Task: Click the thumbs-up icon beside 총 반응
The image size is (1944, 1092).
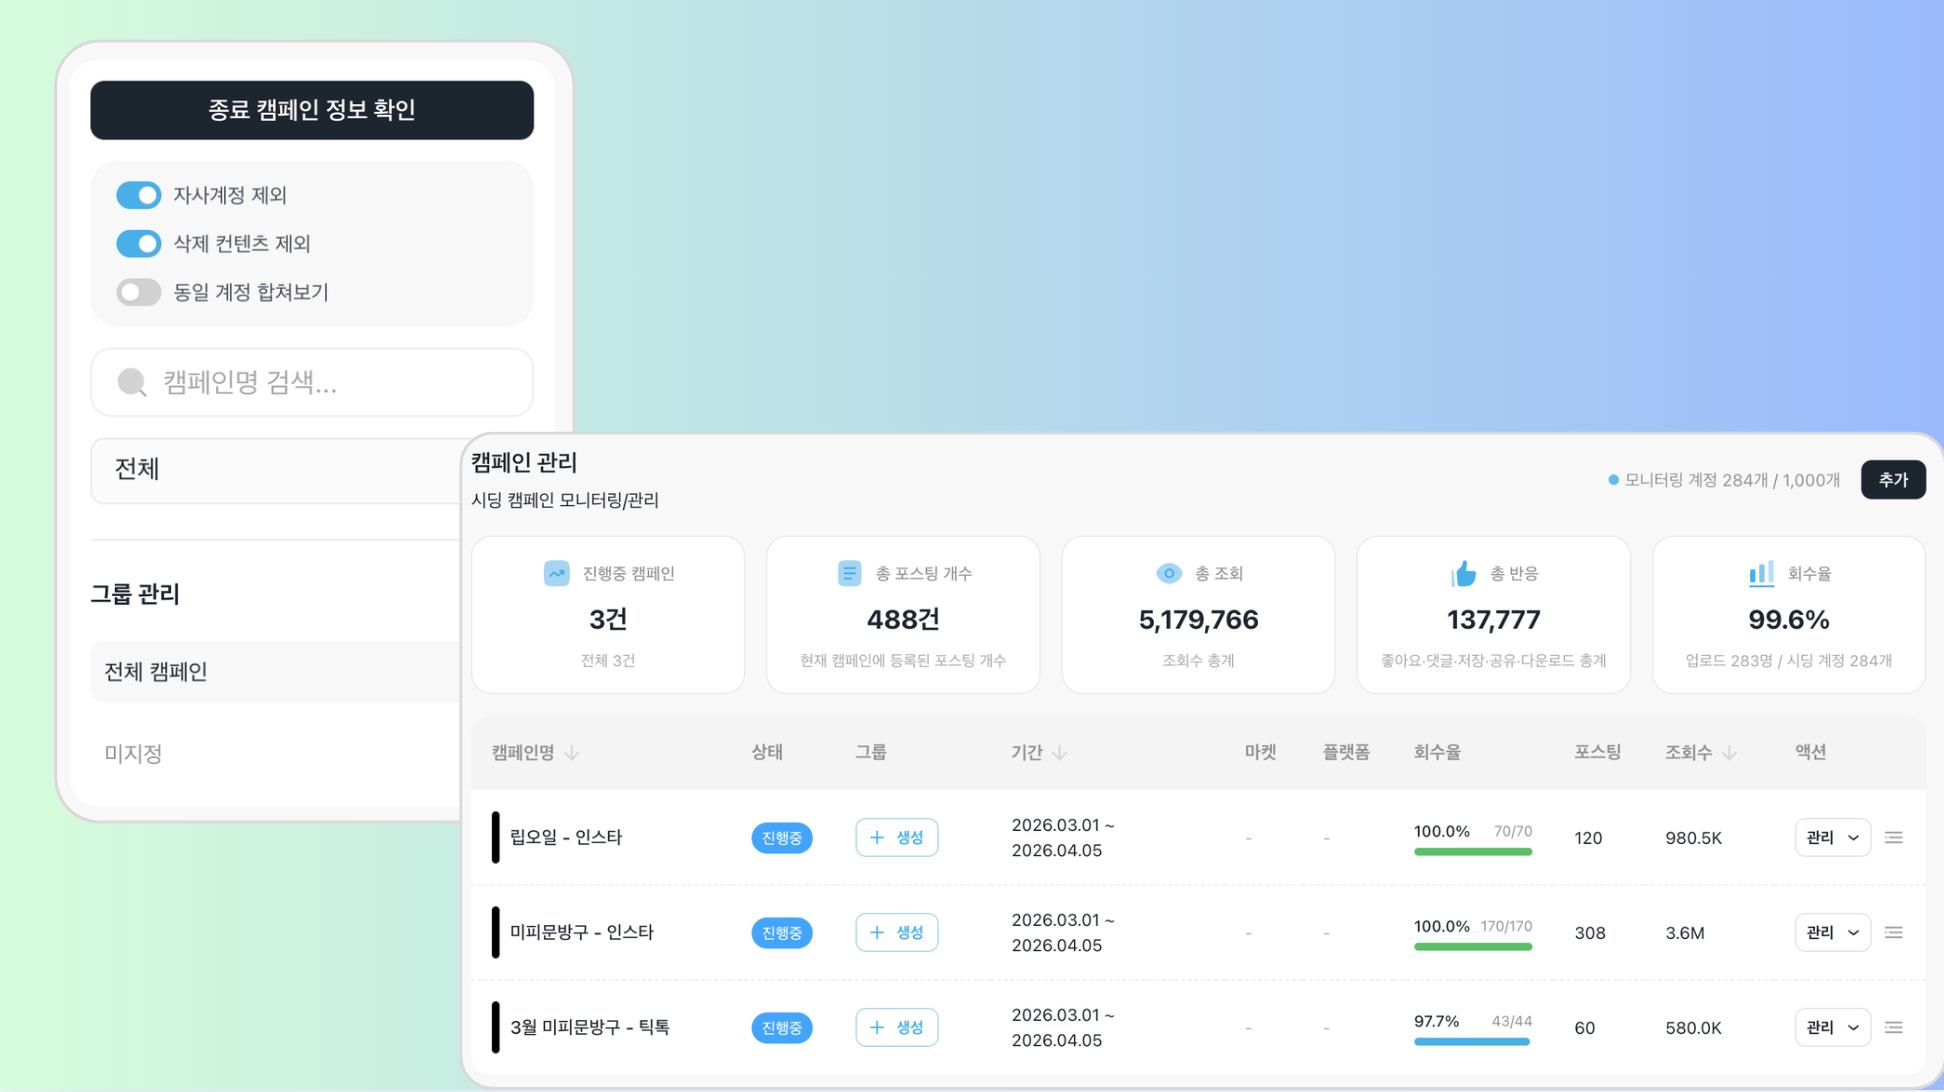Action: pyautogui.click(x=1463, y=573)
